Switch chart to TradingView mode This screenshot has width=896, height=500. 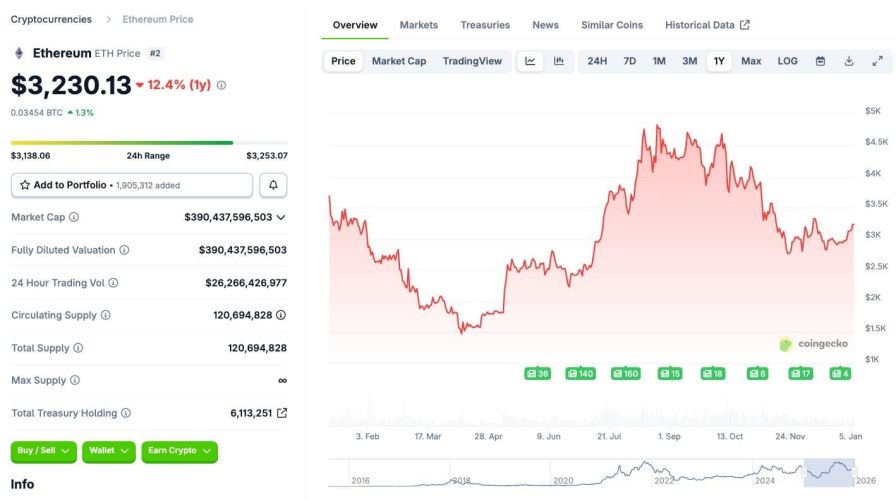coord(472,61)
